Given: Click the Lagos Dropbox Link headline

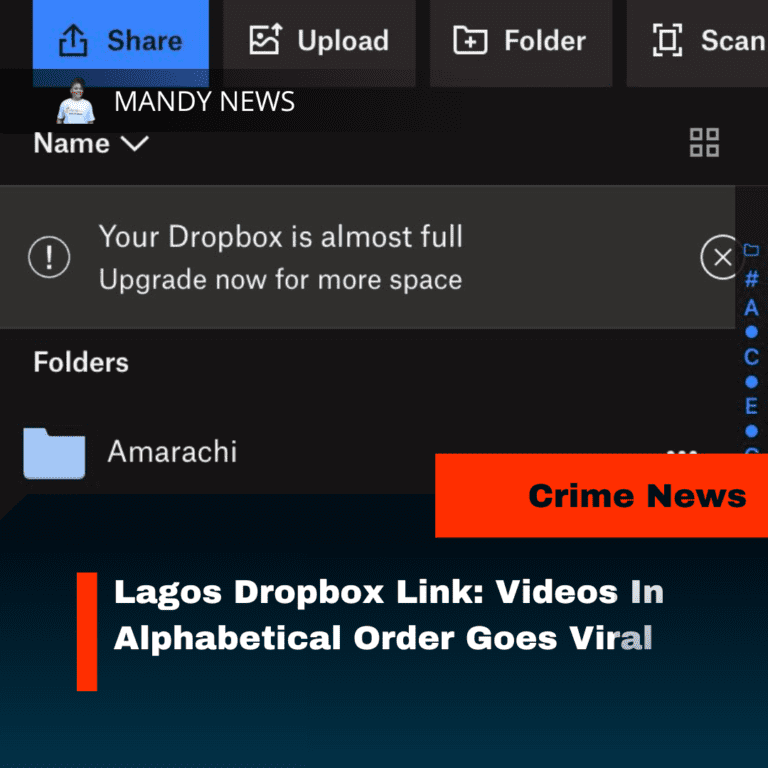Looking at the screenshot, I should (388, 615).
